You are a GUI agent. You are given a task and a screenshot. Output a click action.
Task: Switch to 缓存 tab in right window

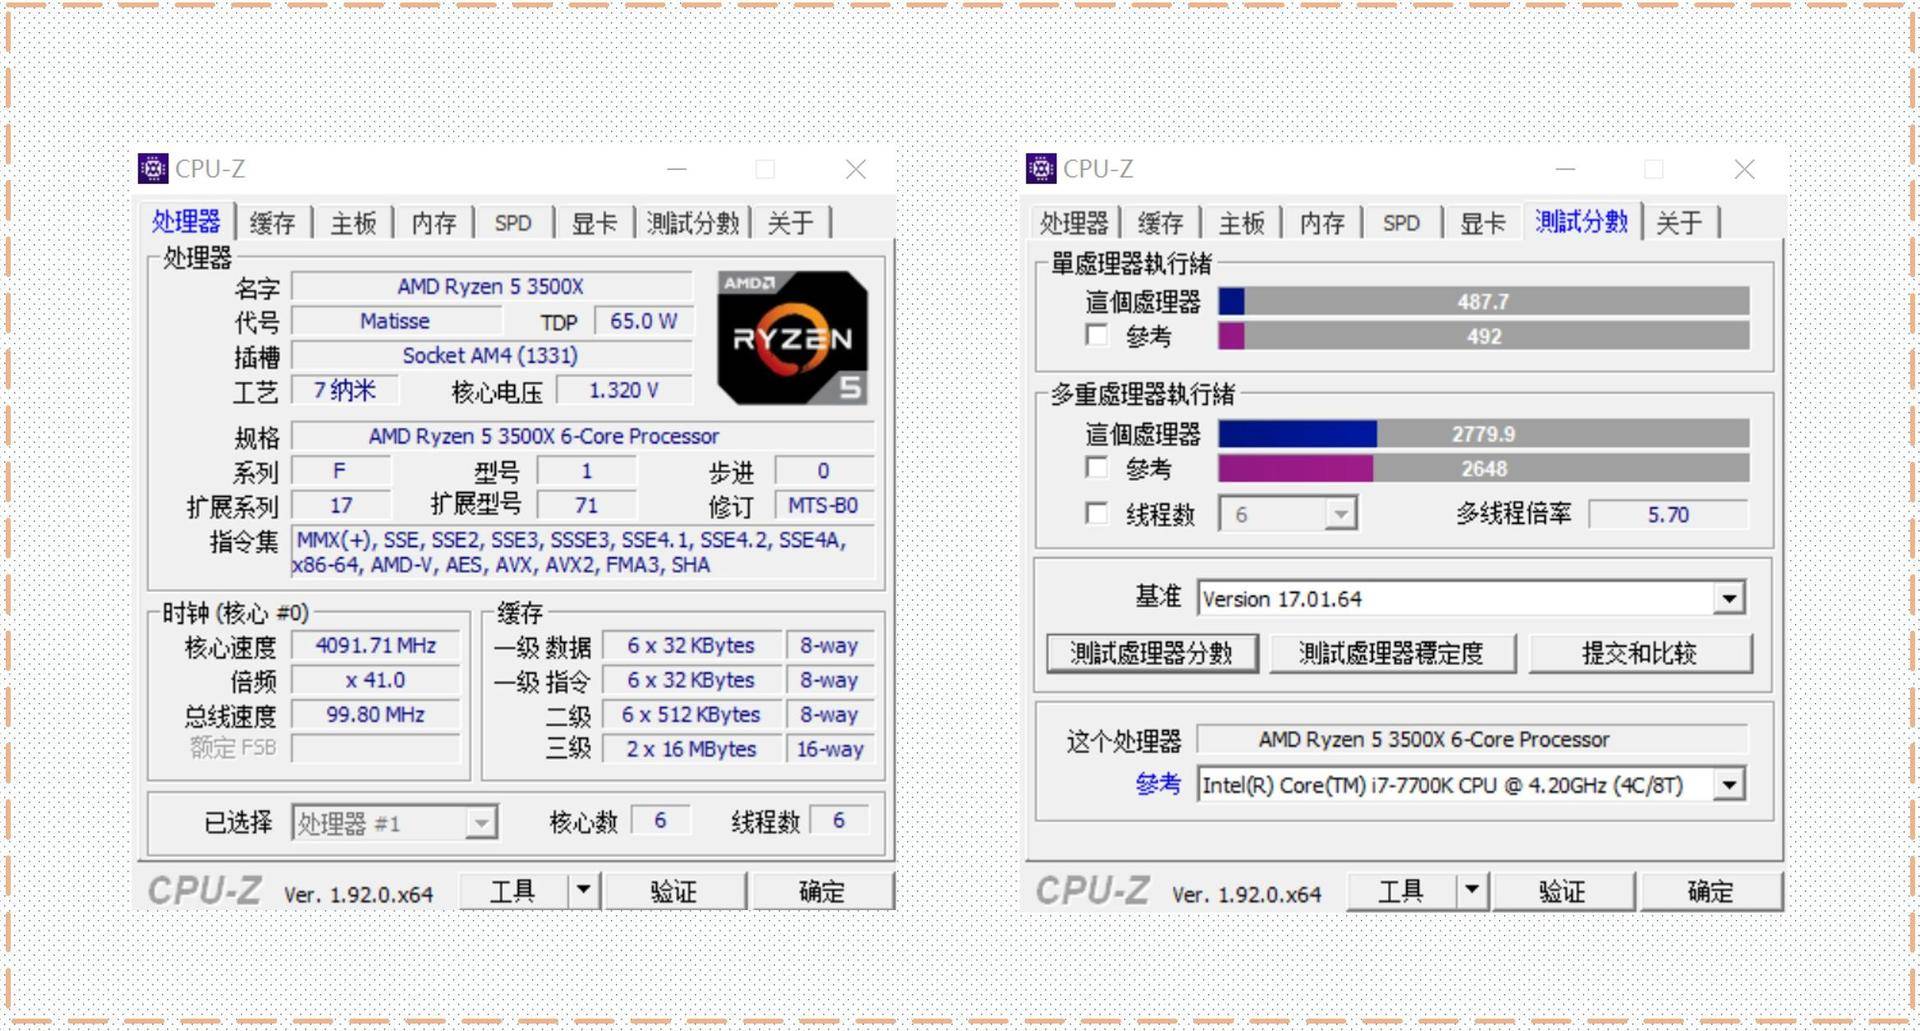pyautogui.click(x=1161, y=223)
